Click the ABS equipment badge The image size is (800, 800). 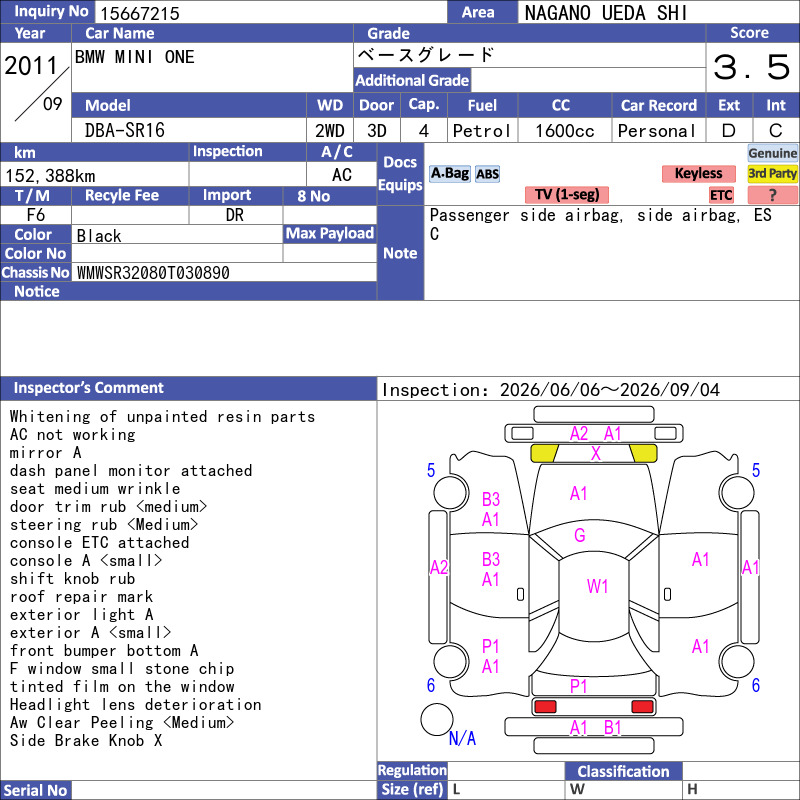click(x=487, y=174)
